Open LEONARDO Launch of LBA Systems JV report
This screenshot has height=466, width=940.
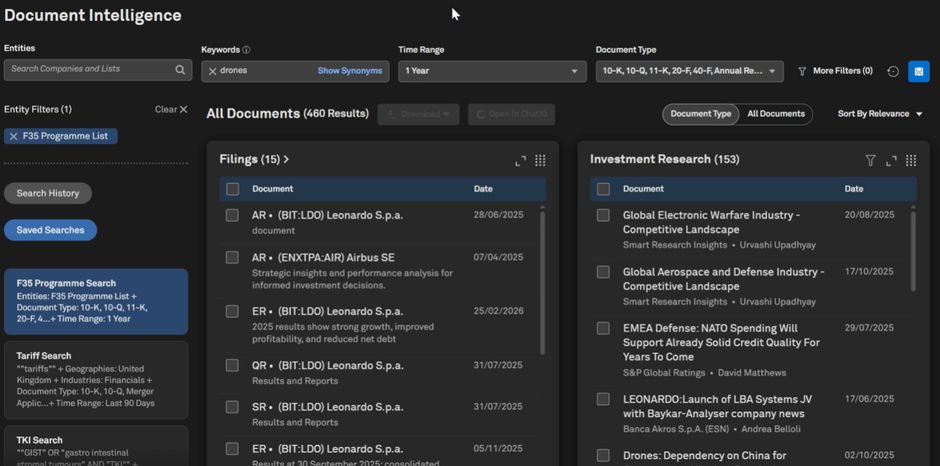click(x=718, y=407)
